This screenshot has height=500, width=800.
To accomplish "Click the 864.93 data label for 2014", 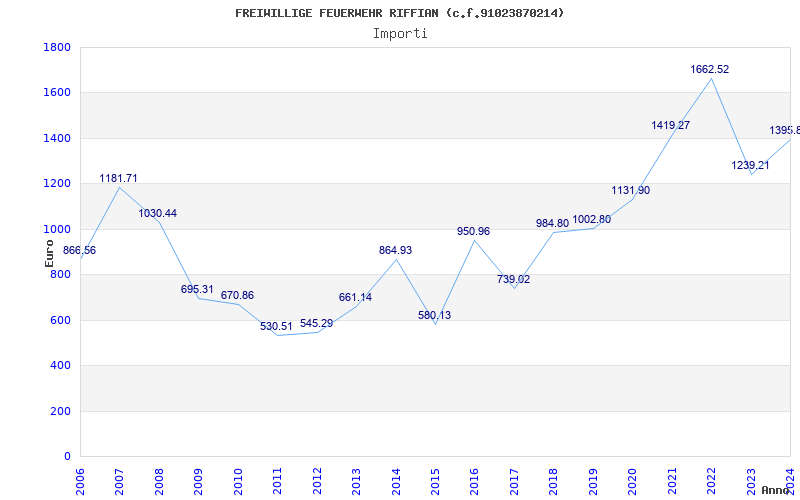I will coord(395,251).
